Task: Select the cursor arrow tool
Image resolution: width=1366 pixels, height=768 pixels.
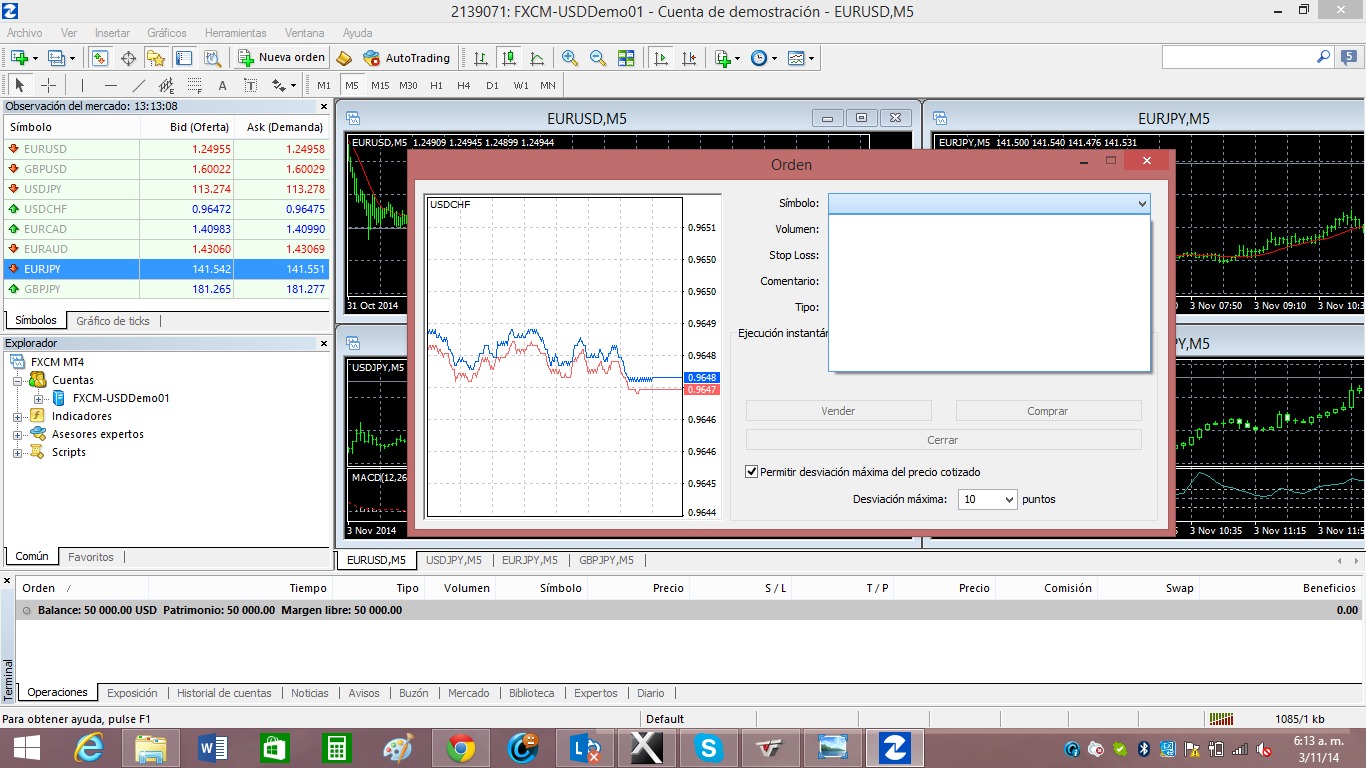Action: pos(20,85)
